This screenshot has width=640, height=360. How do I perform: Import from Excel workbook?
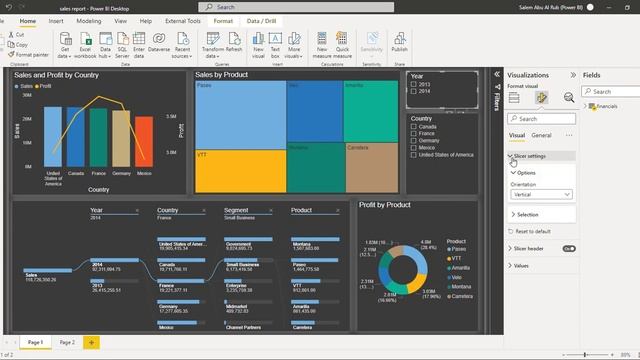coord(85,45)
